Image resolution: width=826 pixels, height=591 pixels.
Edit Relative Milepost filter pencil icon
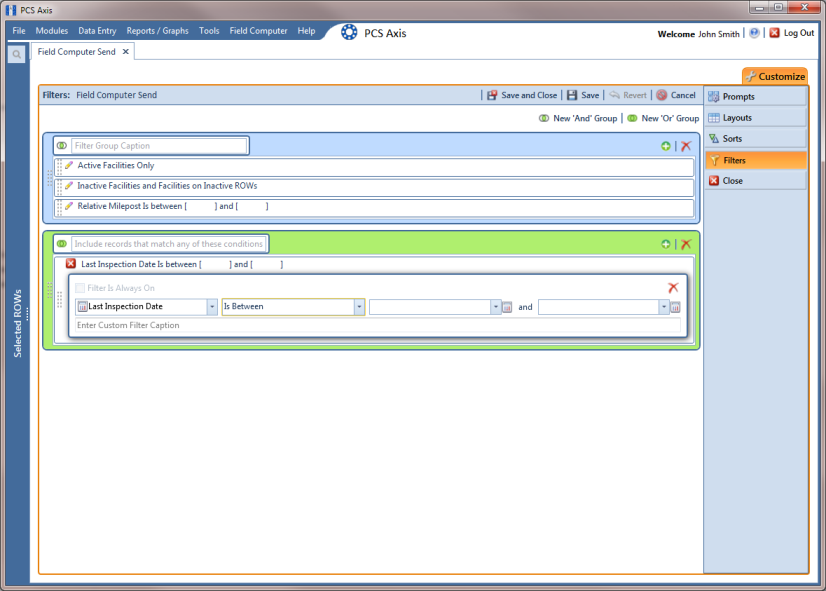69,206
